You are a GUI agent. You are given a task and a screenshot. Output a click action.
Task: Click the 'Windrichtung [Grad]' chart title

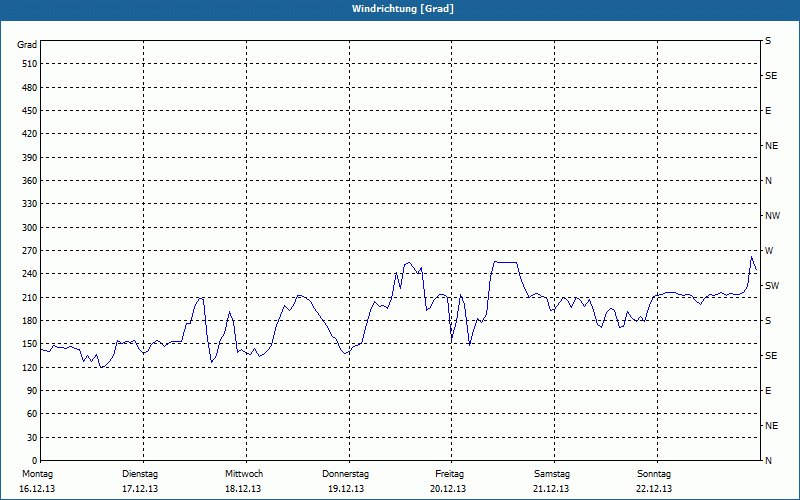click(403, 9)
